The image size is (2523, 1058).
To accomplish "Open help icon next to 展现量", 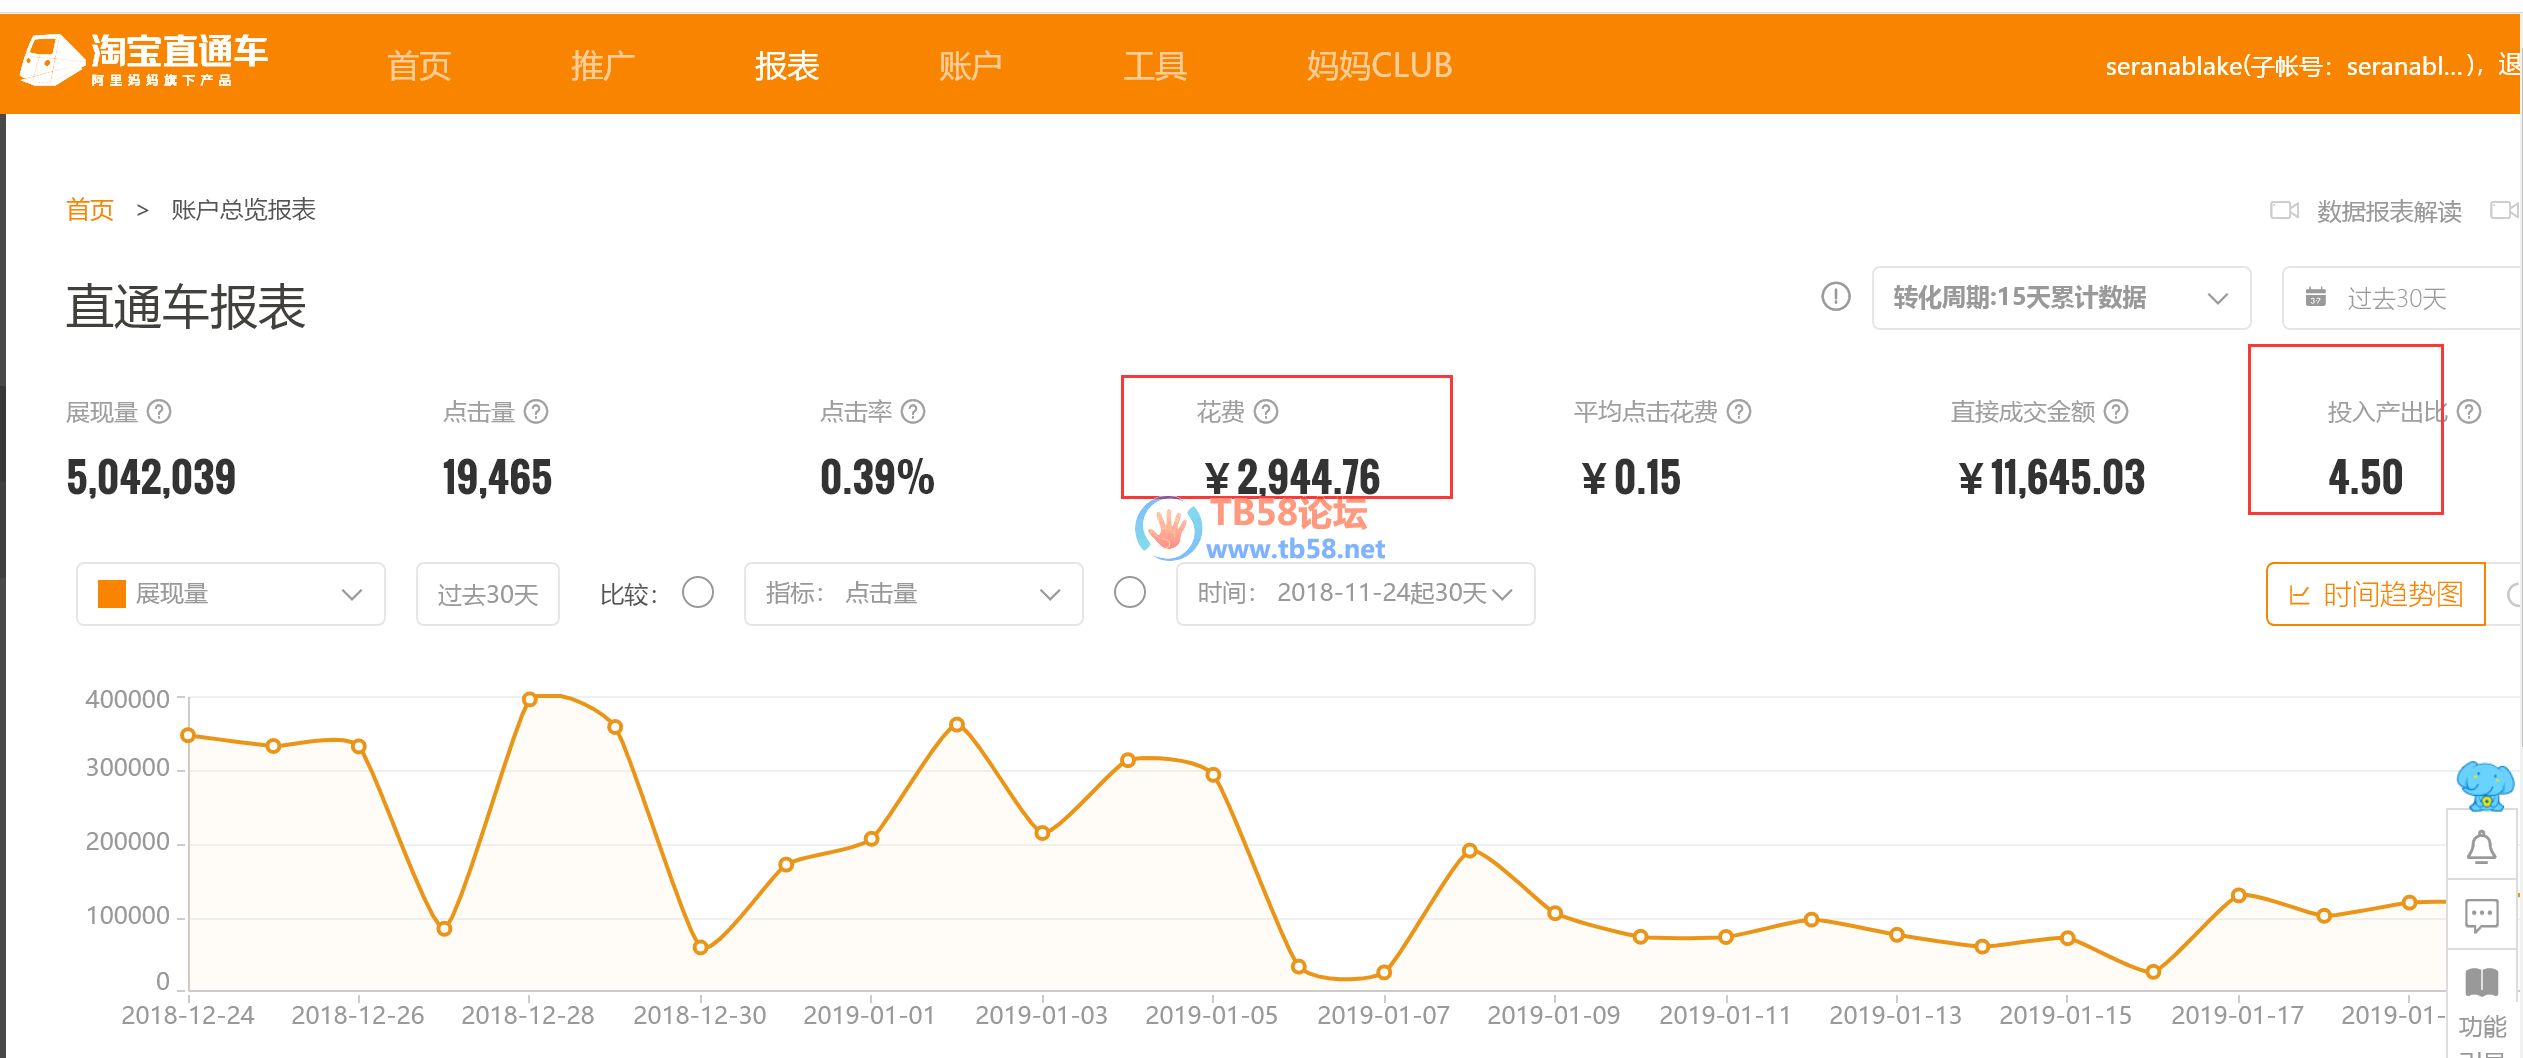I will pyautogui.click(x=159, y=412).
